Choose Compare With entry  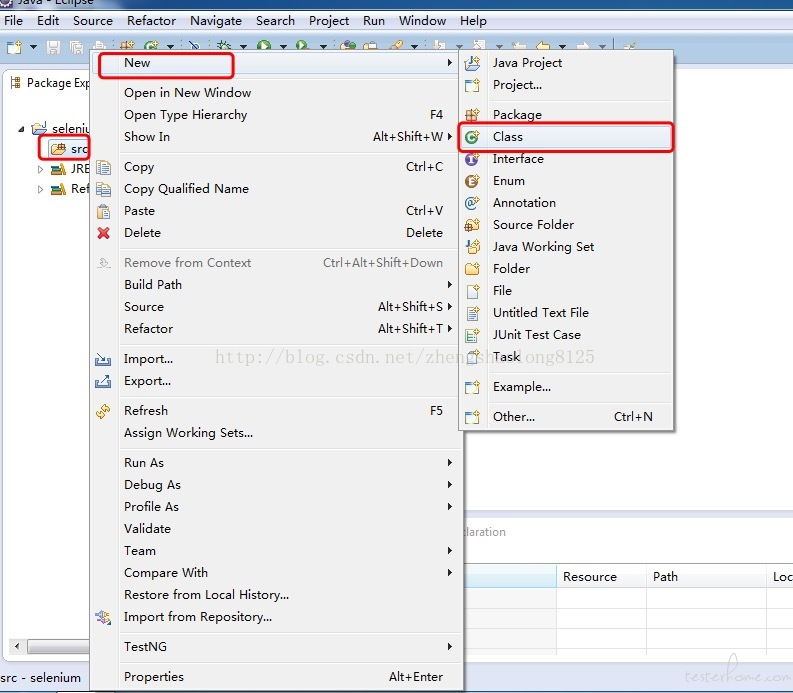[x=166, y=573]
